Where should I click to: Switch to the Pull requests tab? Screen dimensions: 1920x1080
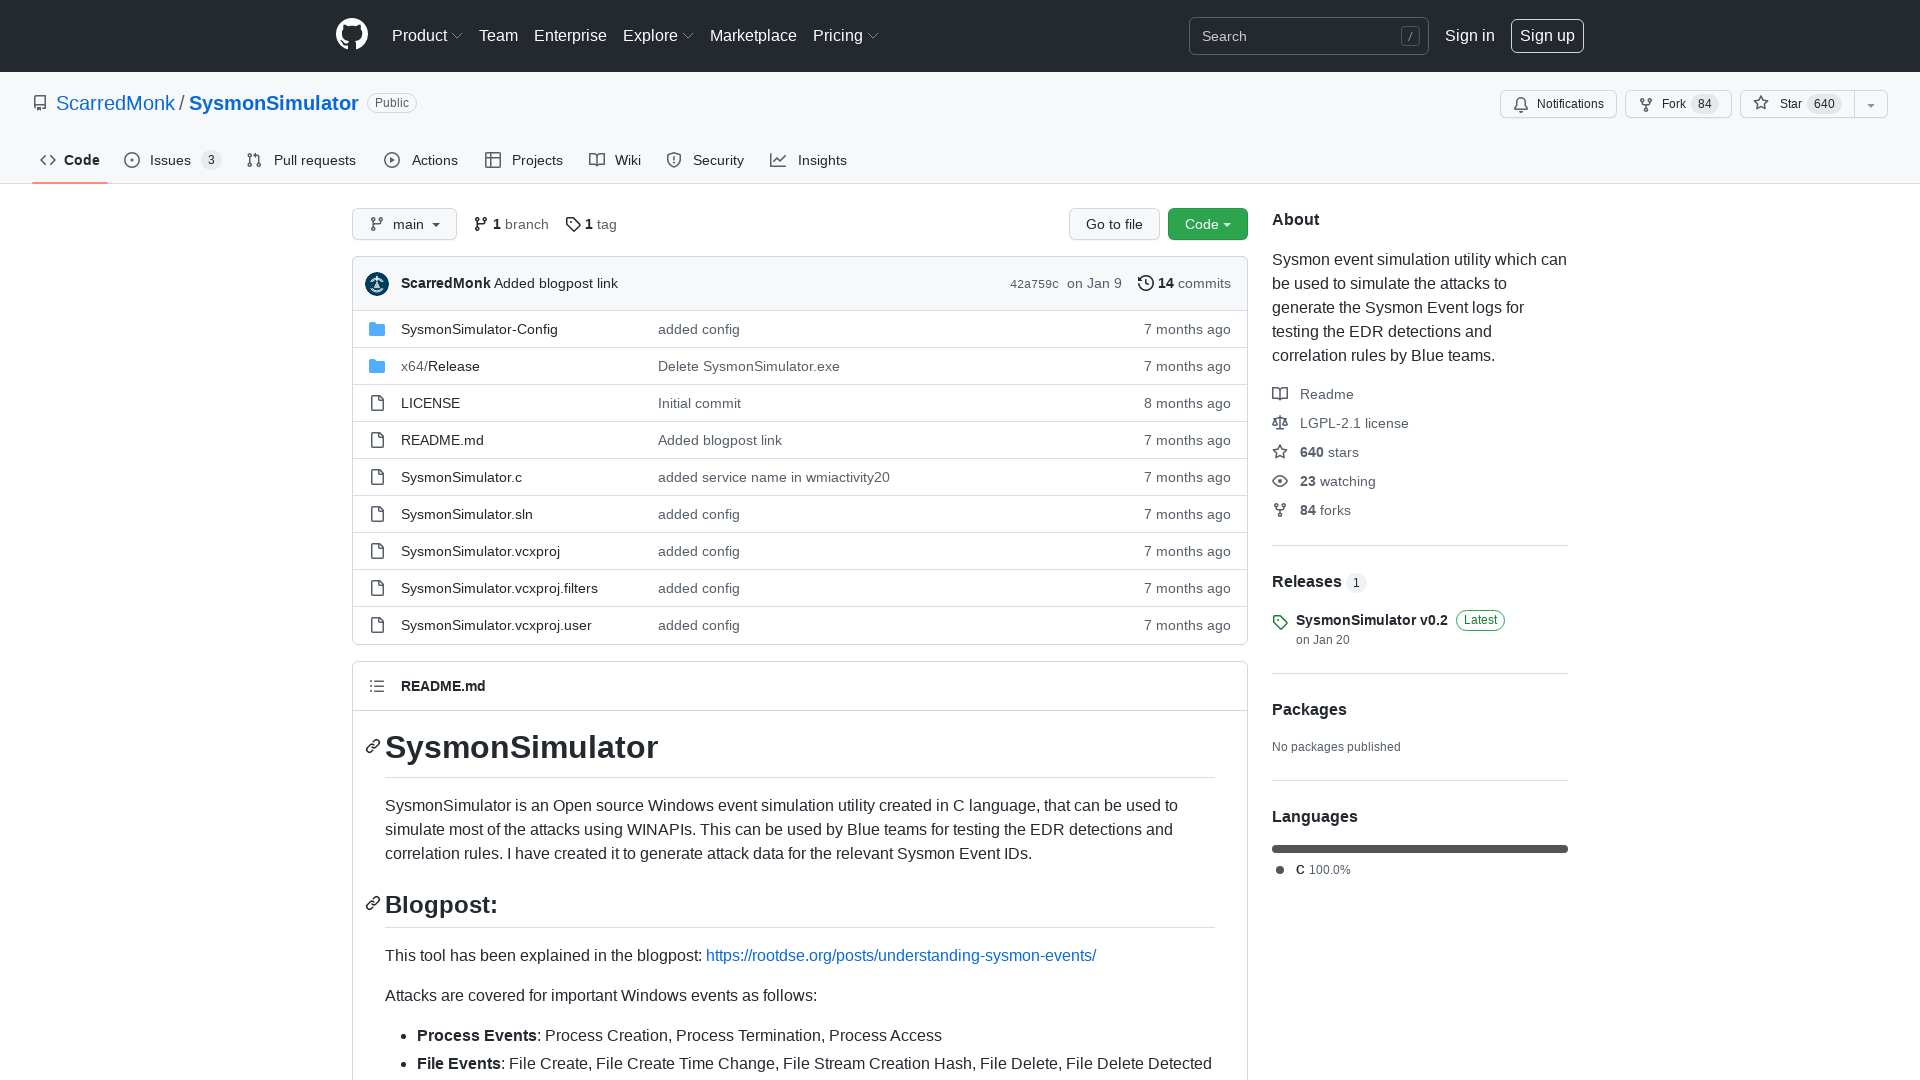[301, 160]
